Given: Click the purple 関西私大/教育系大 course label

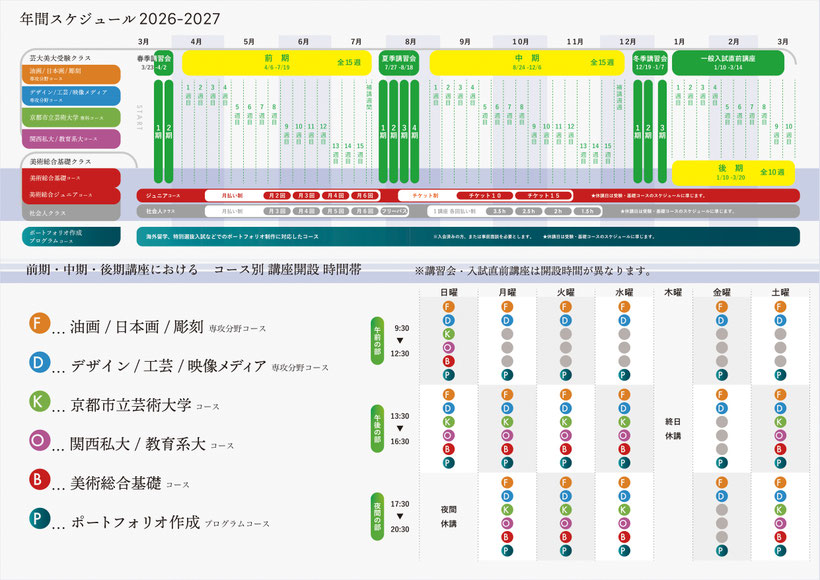Looking at the screenshot, I should (x=71, y=139).
